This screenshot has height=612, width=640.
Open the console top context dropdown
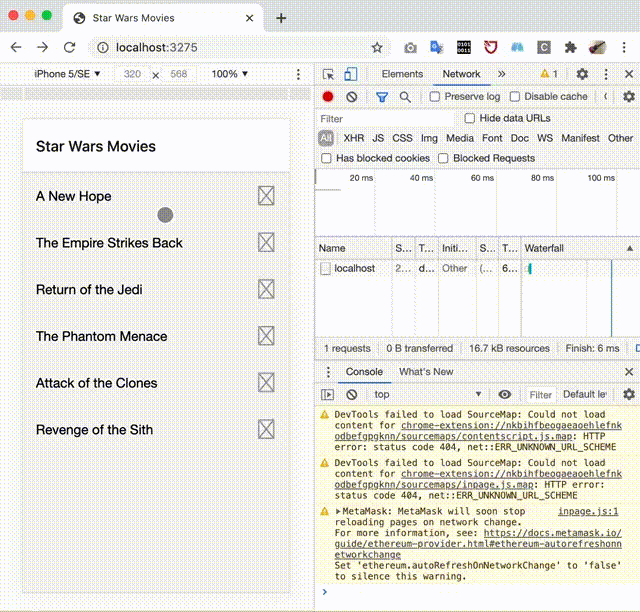coord(427,394)
